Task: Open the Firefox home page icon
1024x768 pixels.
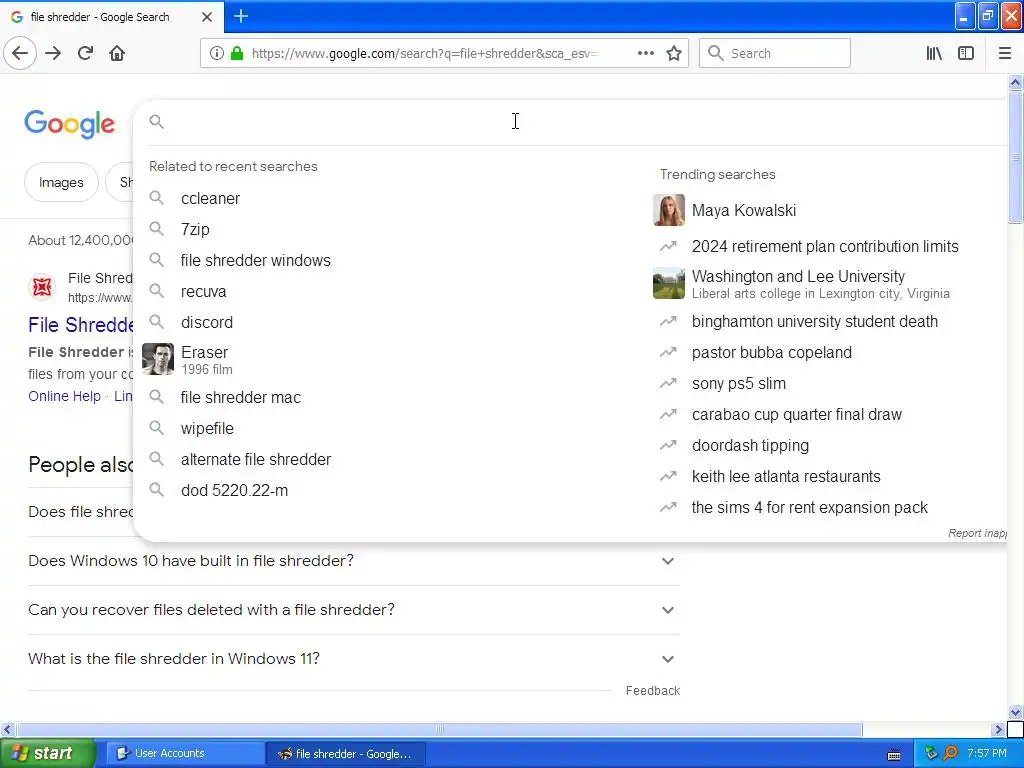Action: pyautogui.click(x=117, y=53)
